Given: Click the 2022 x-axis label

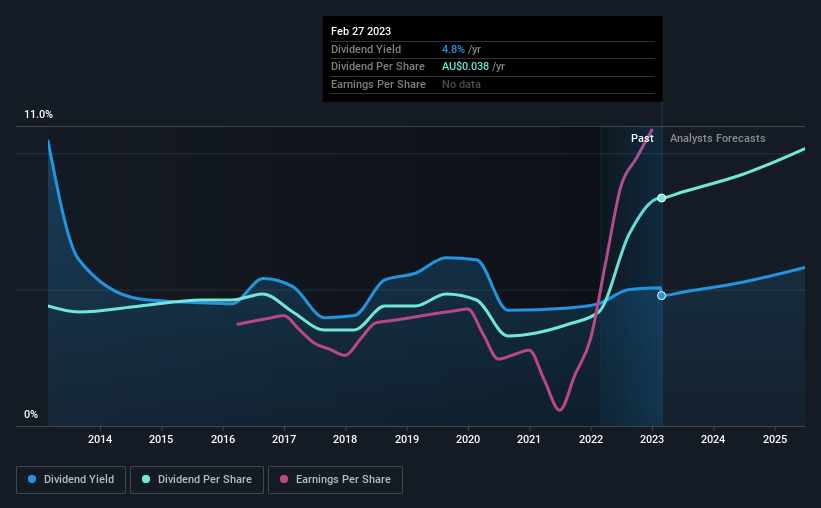Looking at the screenshot, I should [591, 439].
